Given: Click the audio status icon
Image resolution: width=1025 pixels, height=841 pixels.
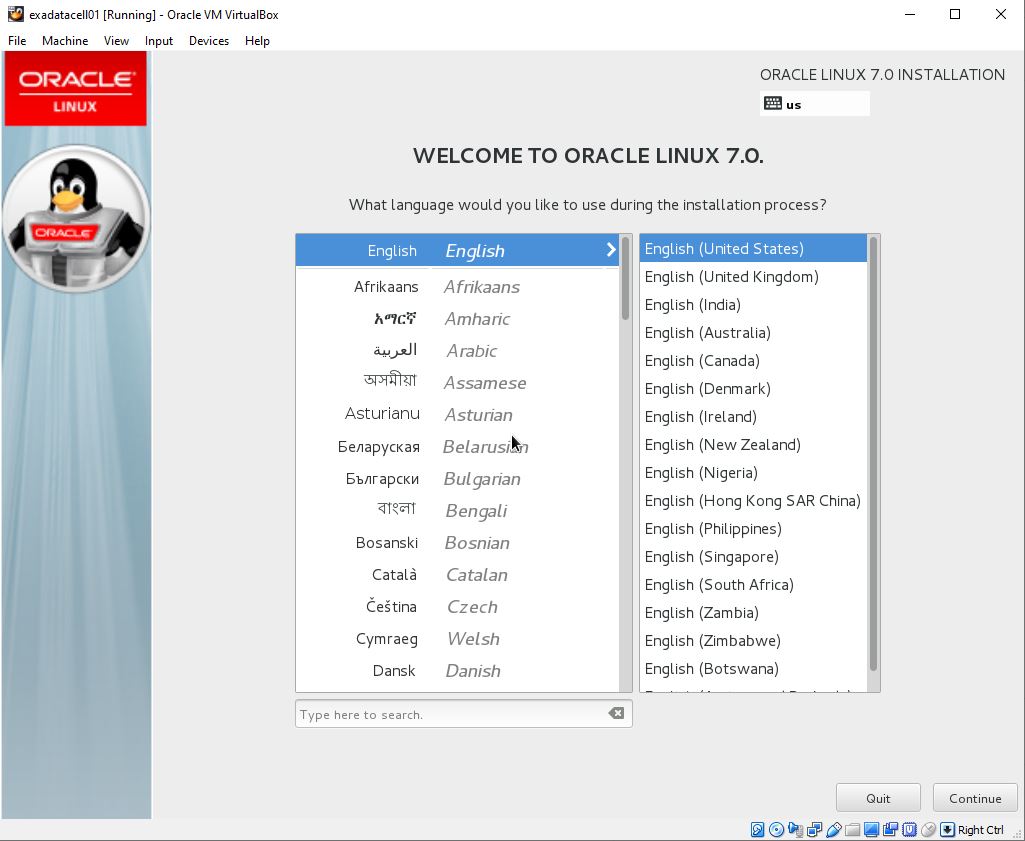Looking at the screenshot, I should pyautogui.click(x=795, y=830).
